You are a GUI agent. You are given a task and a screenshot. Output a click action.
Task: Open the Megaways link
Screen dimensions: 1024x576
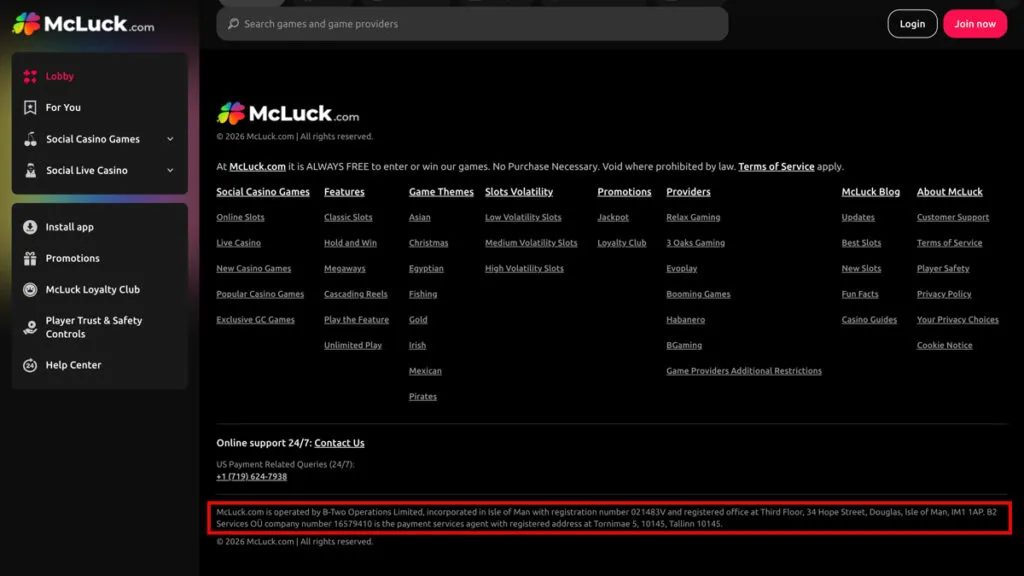345,268
